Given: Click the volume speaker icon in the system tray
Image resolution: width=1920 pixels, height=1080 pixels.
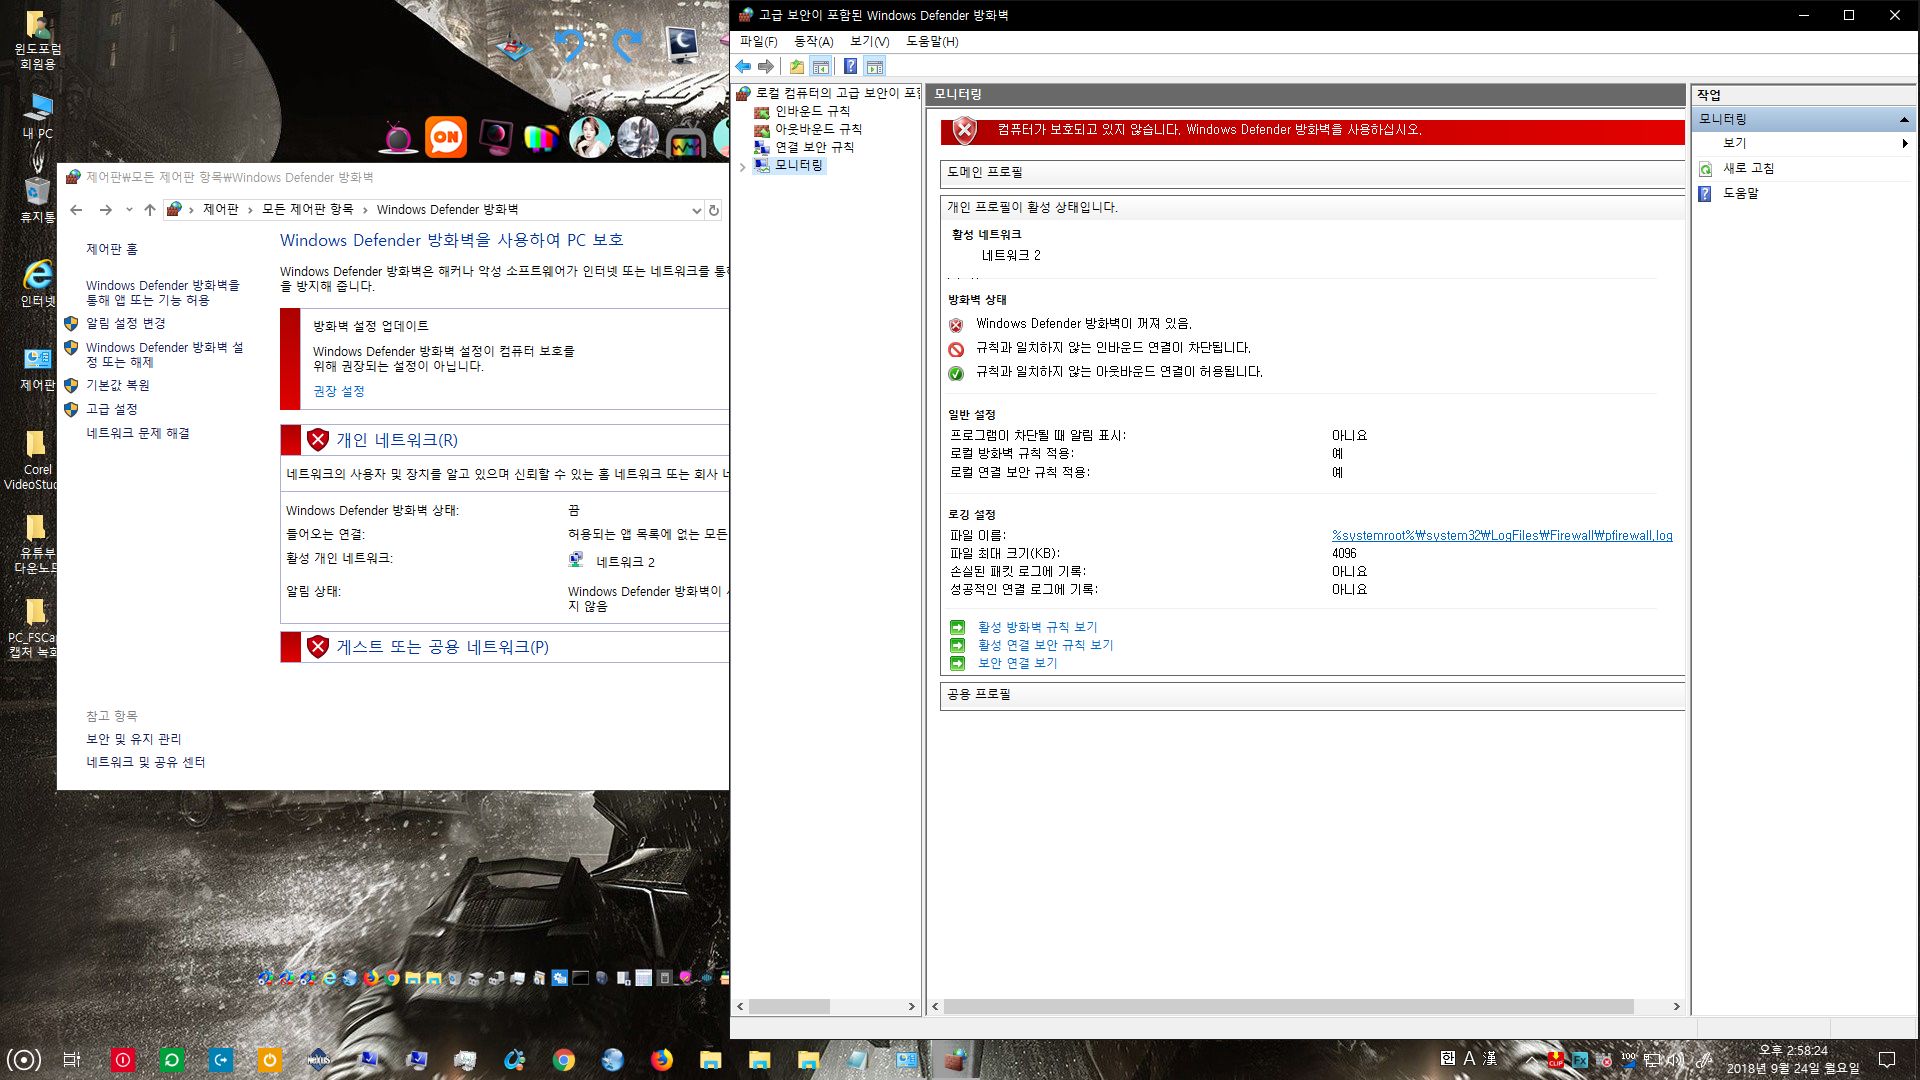Looking at the screenshot, I should [x=1674, y=1060].
